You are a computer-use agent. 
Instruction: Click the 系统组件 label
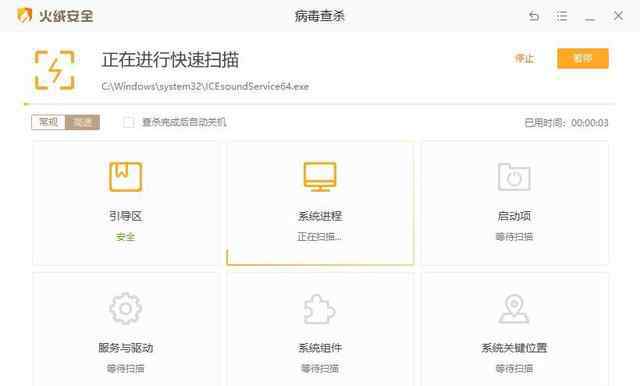(320, 348)
